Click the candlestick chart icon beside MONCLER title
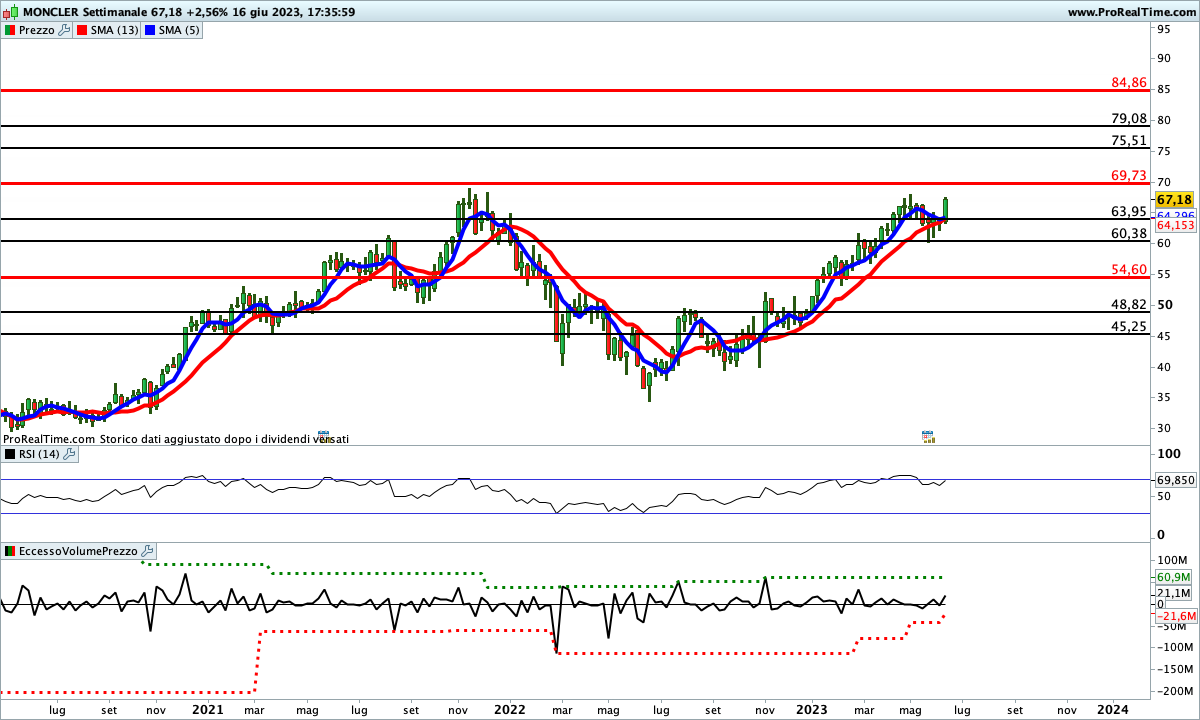This screenshot has width=1200, height=720. (10, 12)
